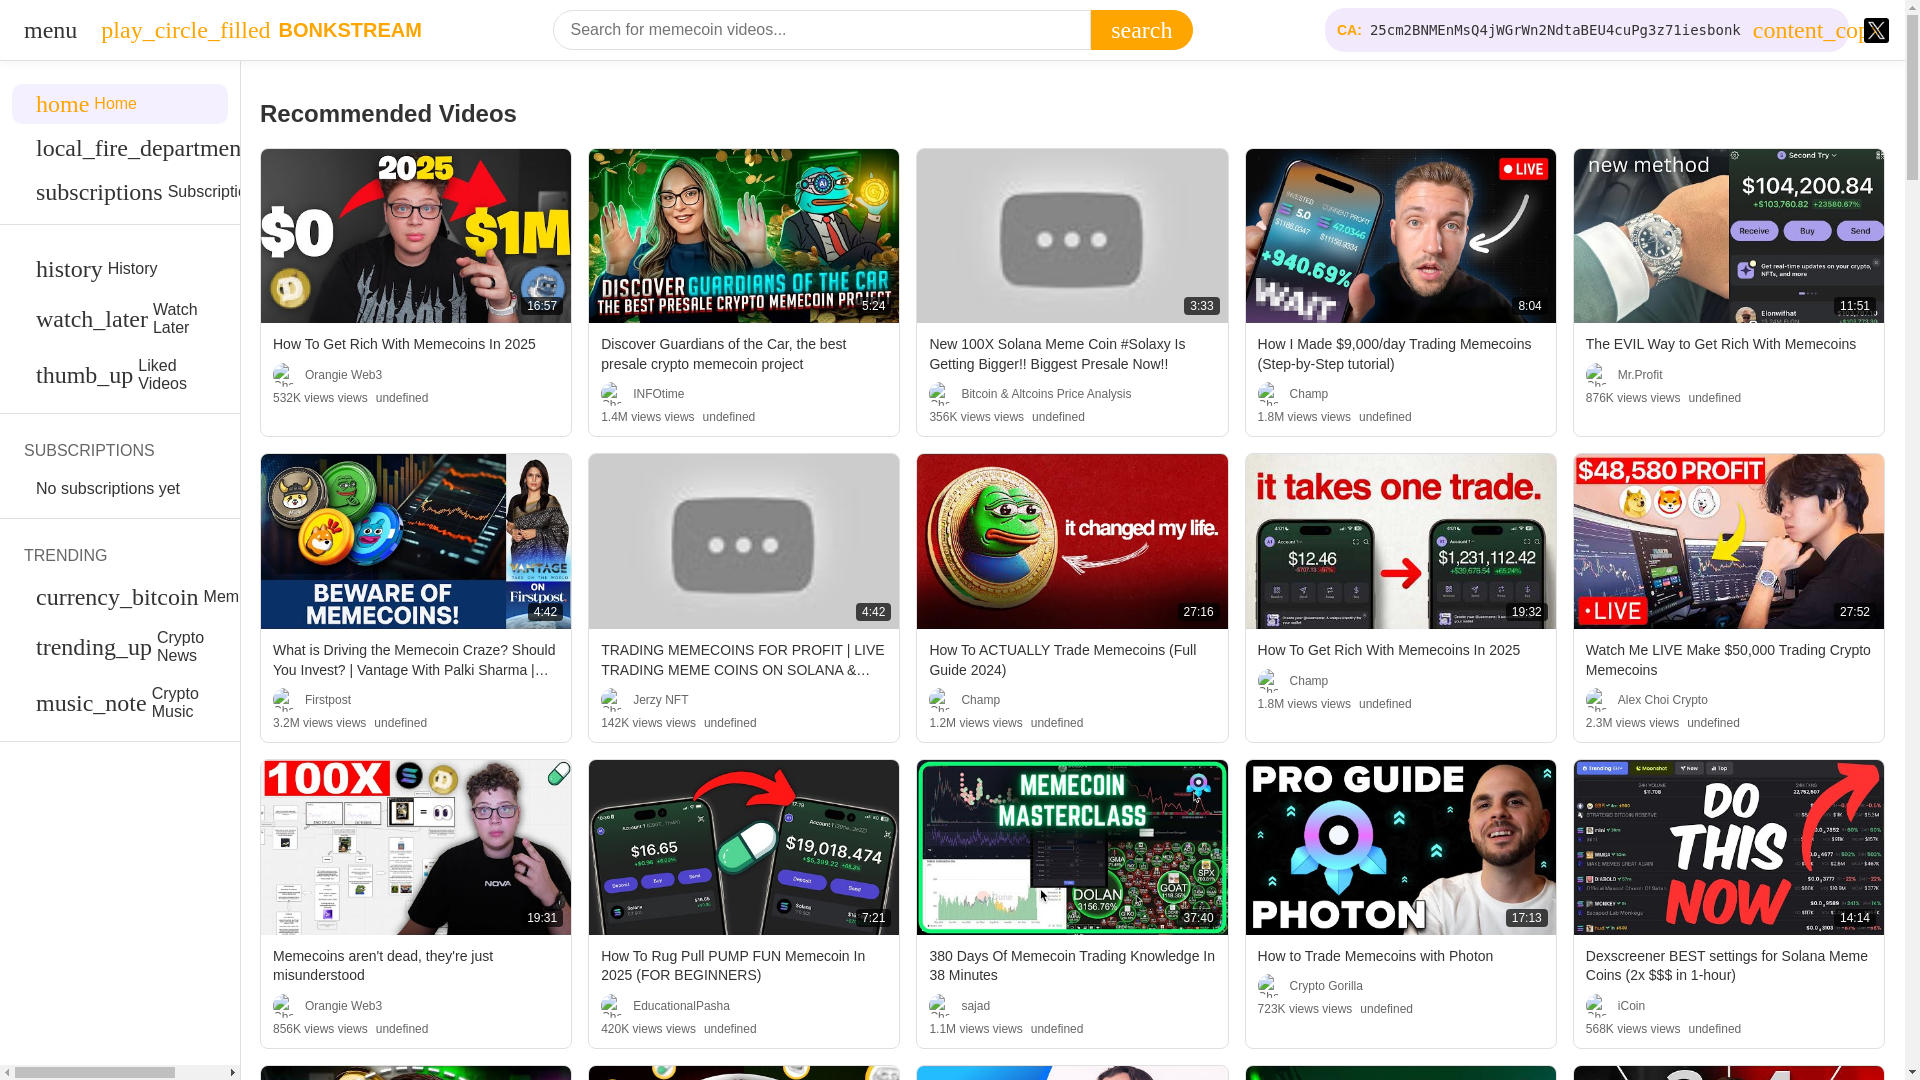Click '3.2M views views' text under Firstpost
This screenshot has height=1080, width=1920.
319,723
